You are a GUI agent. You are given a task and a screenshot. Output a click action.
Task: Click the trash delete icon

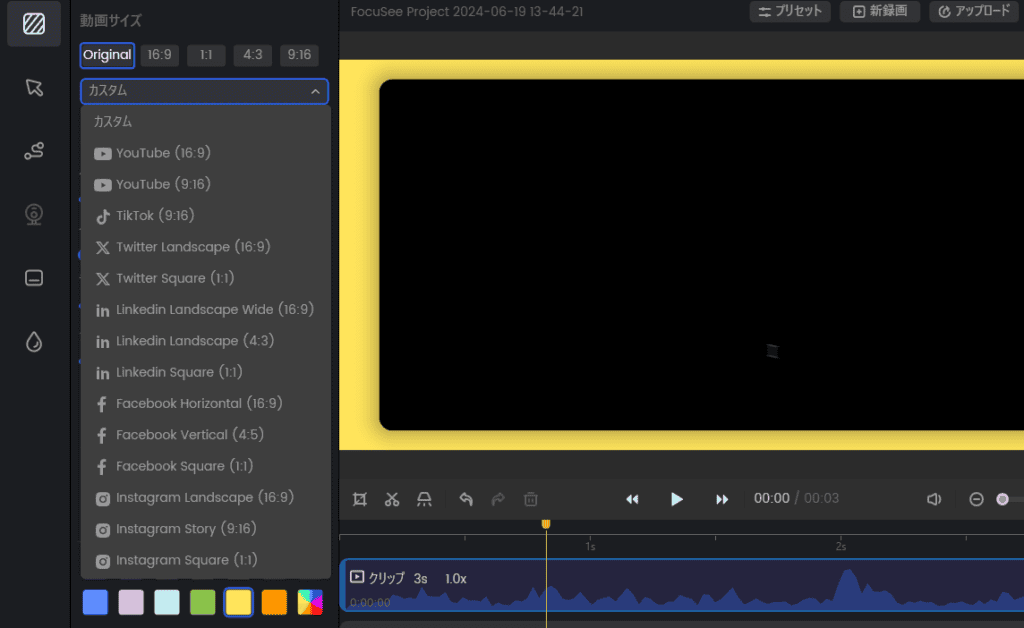coord(531,499)
